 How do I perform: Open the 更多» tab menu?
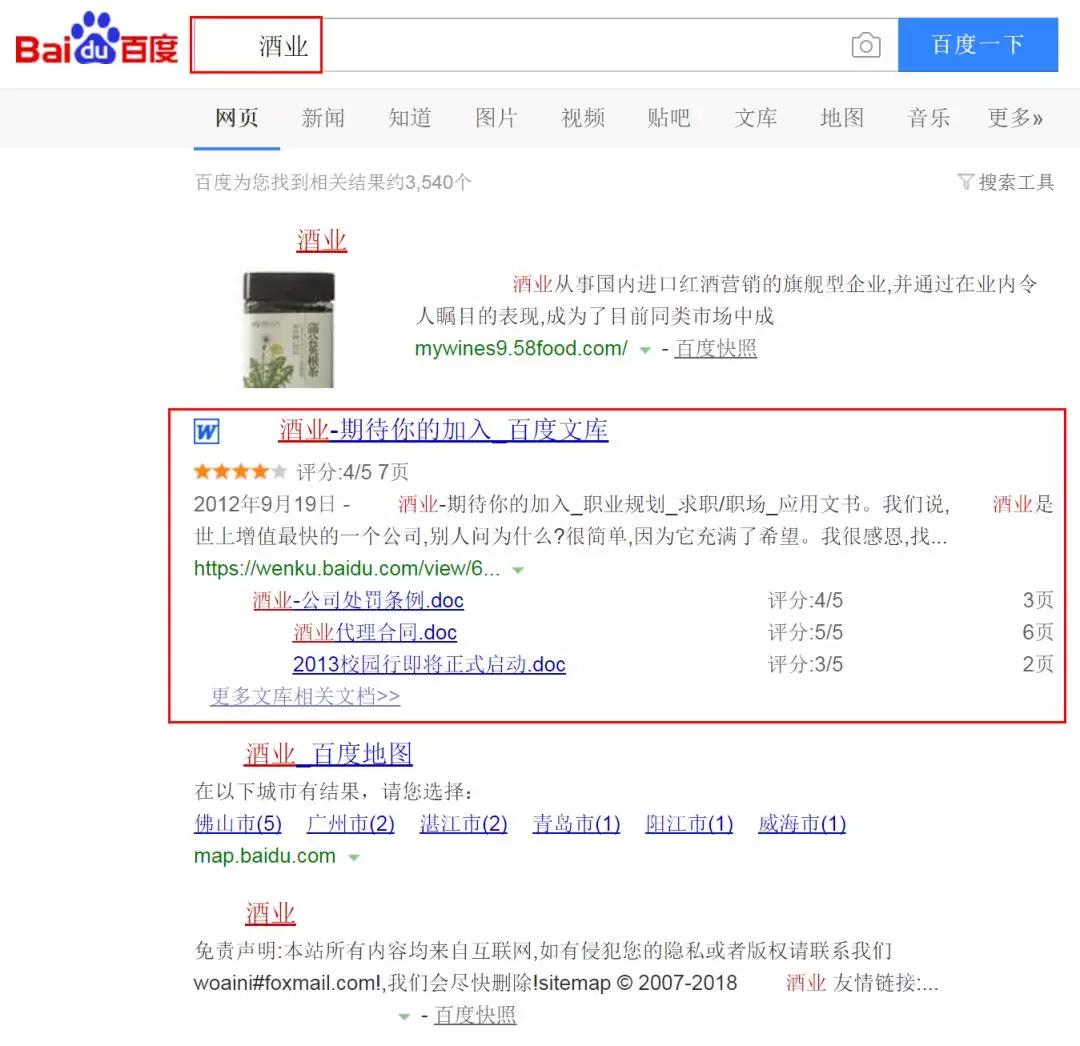click(x=1015, y=118)
